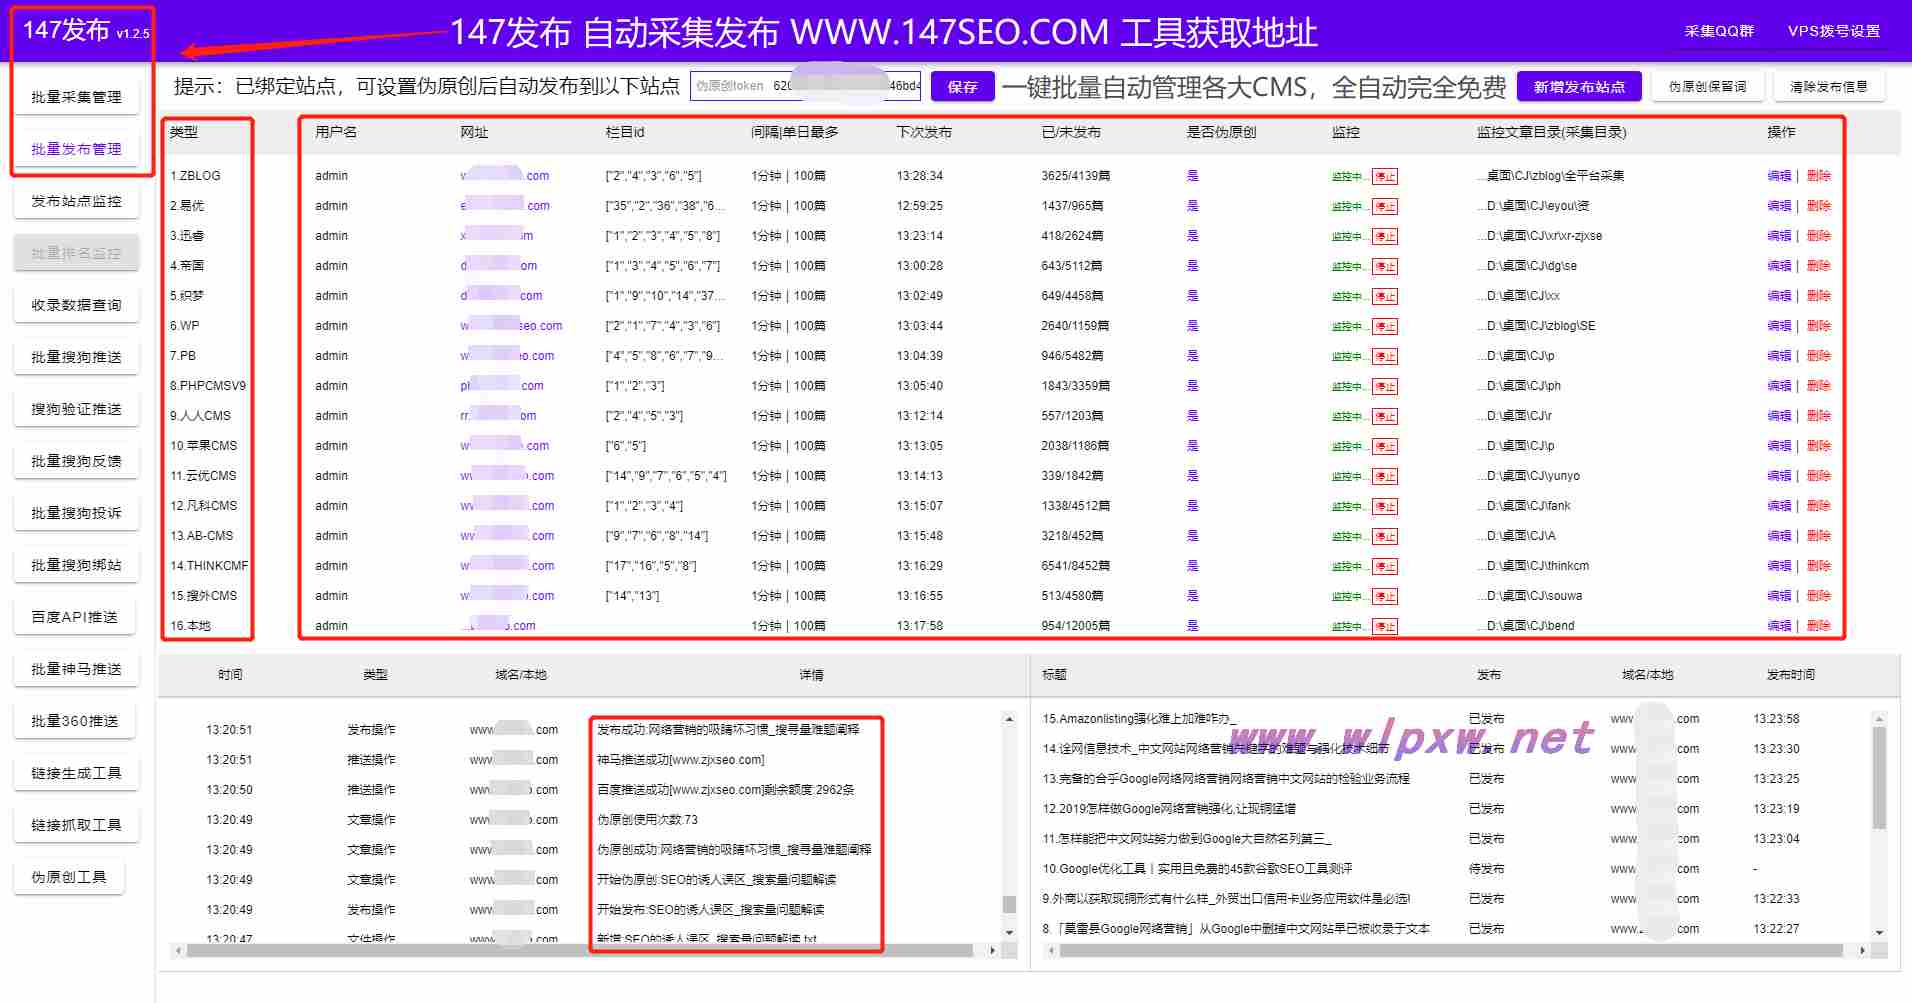Click the 是 value in the 2.易优 row

click(1192, 206)
